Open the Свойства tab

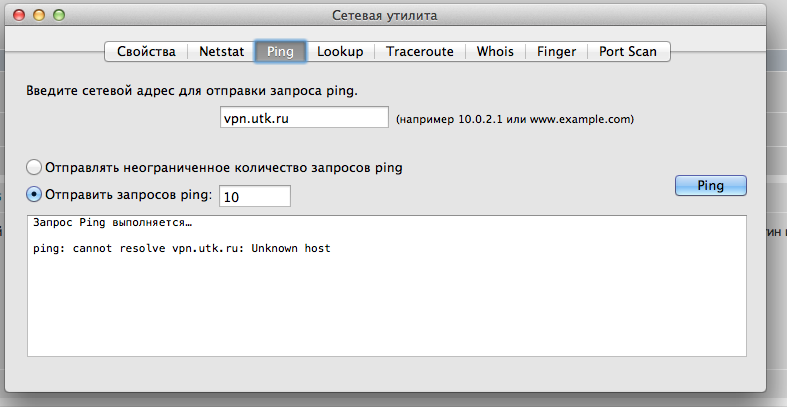click(x=146, y=51)
